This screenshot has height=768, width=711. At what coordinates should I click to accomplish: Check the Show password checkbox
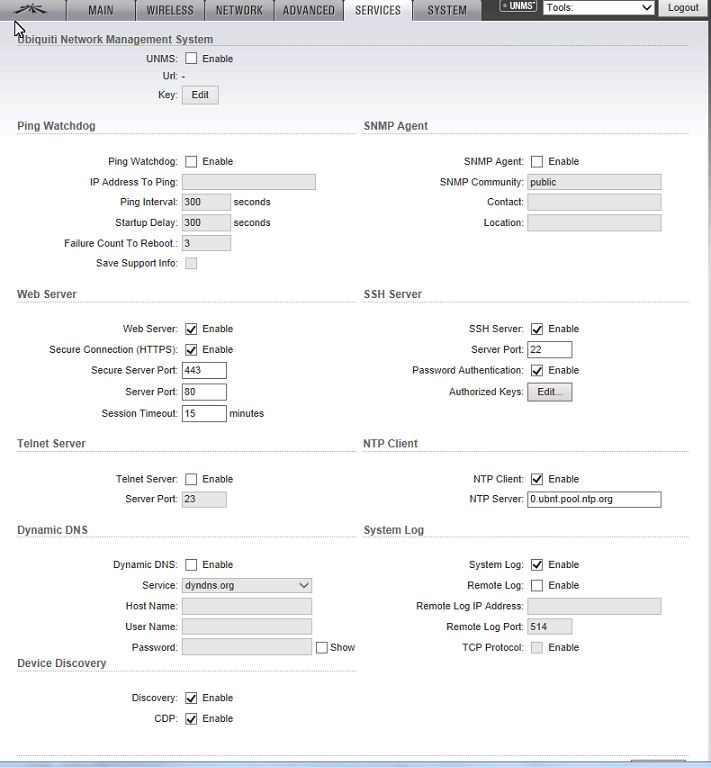tap(322, 648)
